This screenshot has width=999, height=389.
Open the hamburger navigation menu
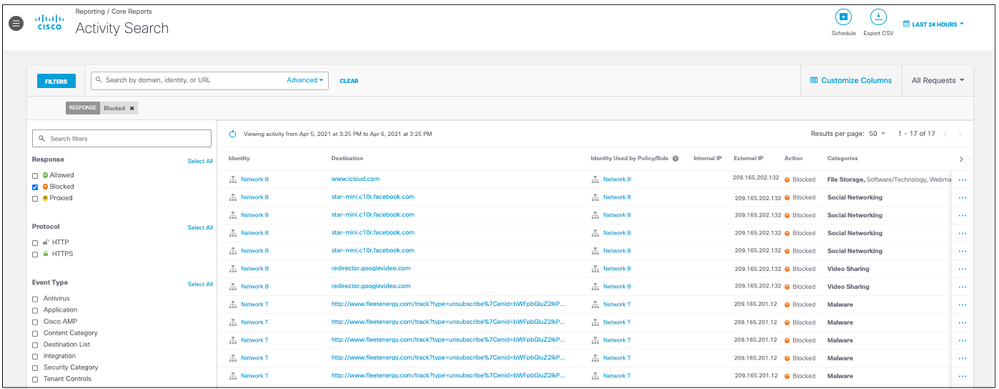click(17, 24)
